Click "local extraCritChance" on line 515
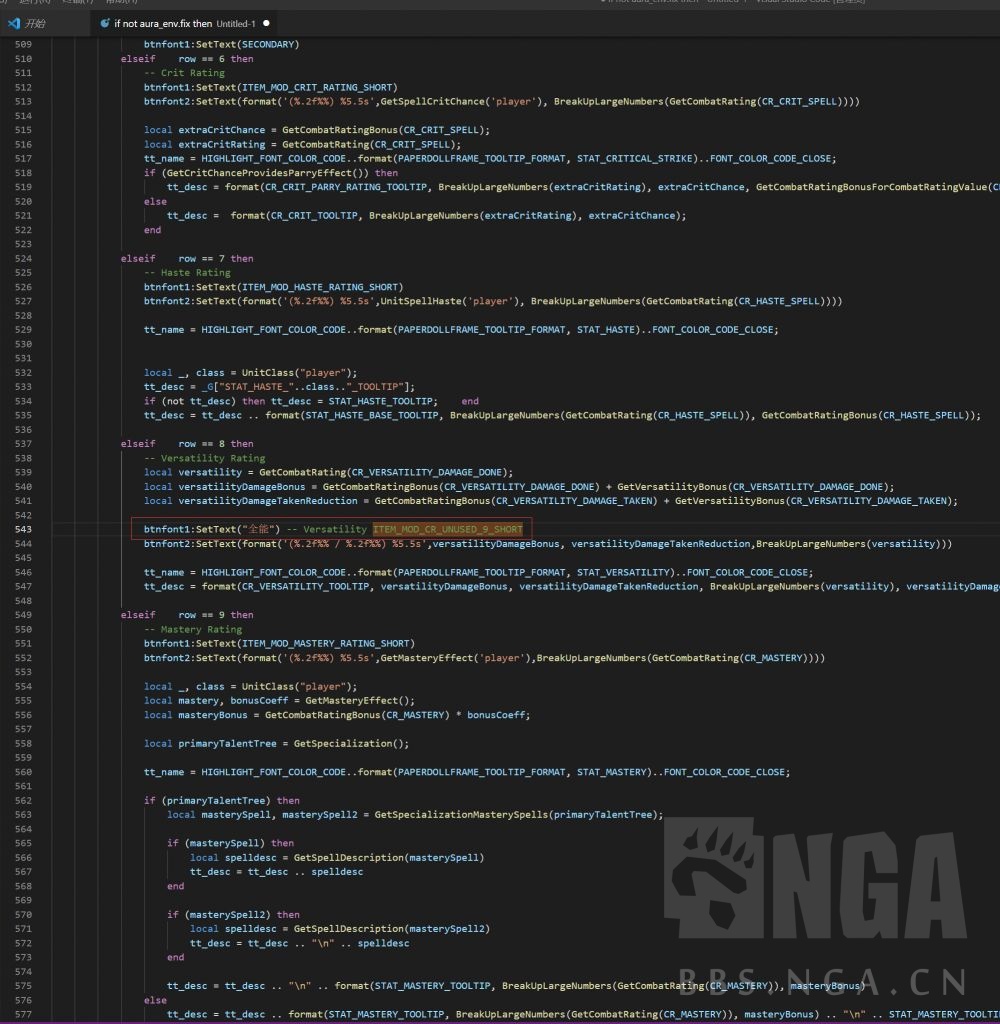Image resolution: width=1000 pixels, height=1024 pixels. pos(204,130)
